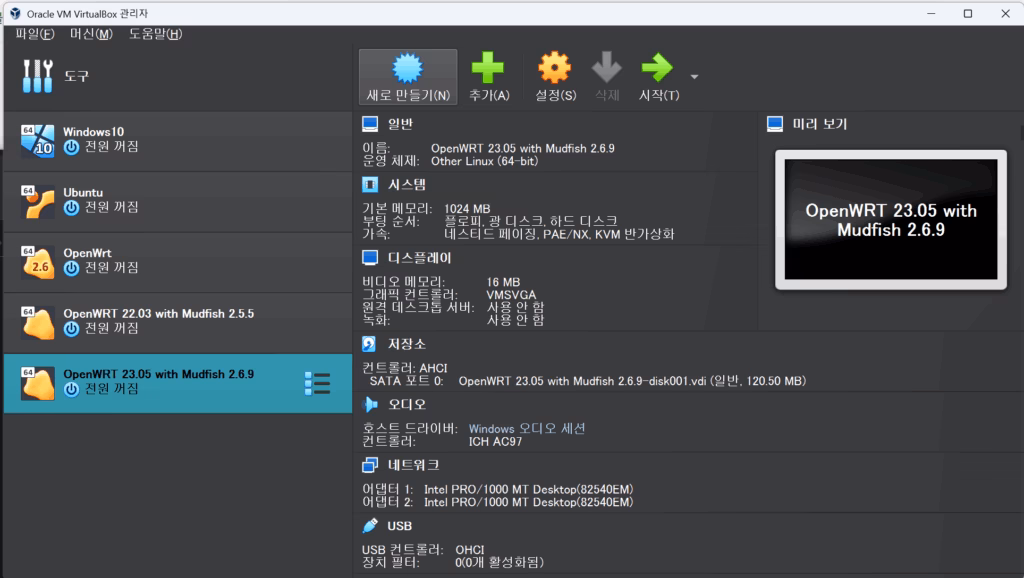The height and width of the screenshot is (578, 1024).
Task: Open the 디스플레이 section header
Action: (419, 258)
